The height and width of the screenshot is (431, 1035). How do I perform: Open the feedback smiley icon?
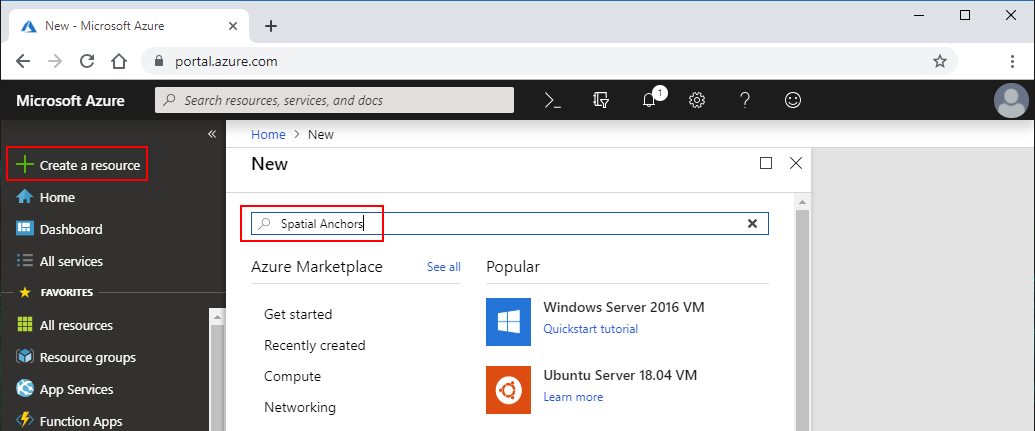click(793, 100)
